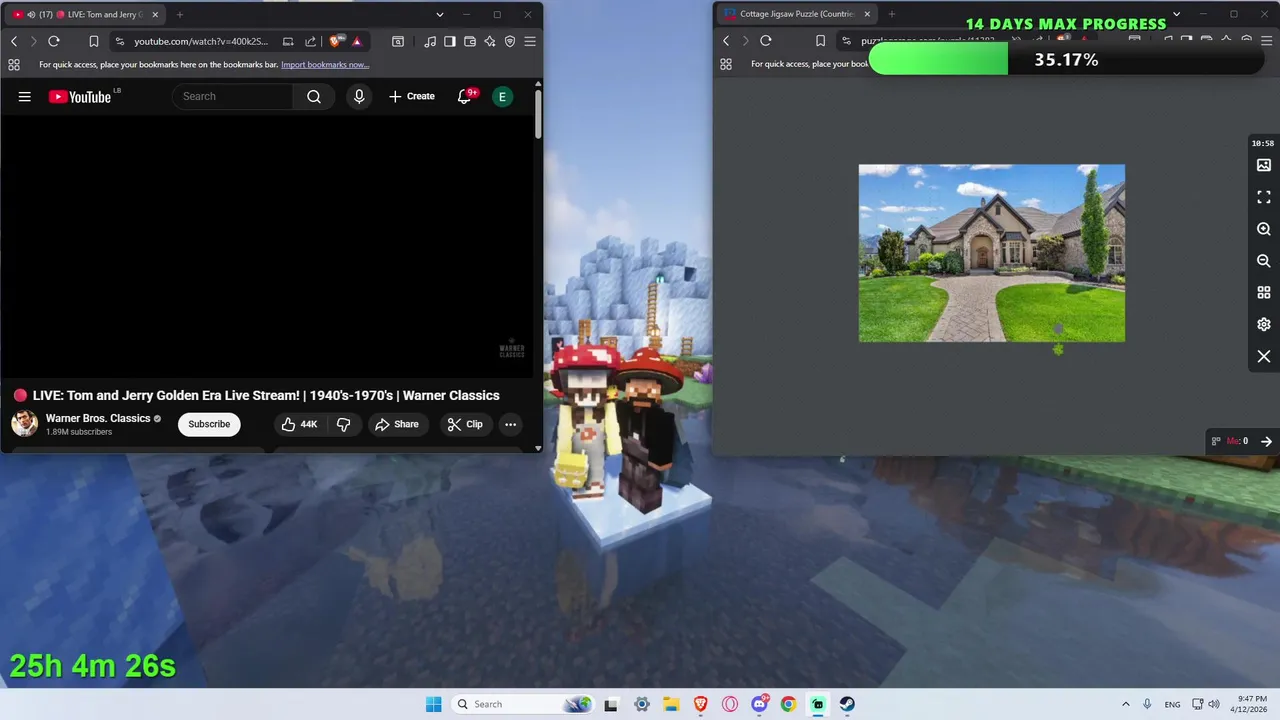
Task: Zoom out on the jigsaw puzzle
Action: pos(1264,261)
